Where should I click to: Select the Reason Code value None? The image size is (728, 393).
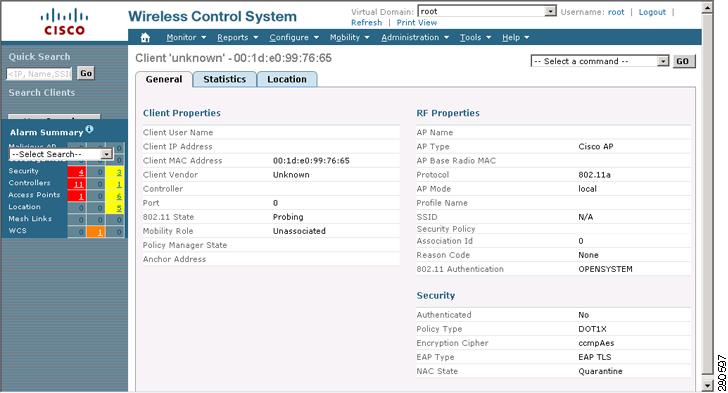[x=588, y=255]
